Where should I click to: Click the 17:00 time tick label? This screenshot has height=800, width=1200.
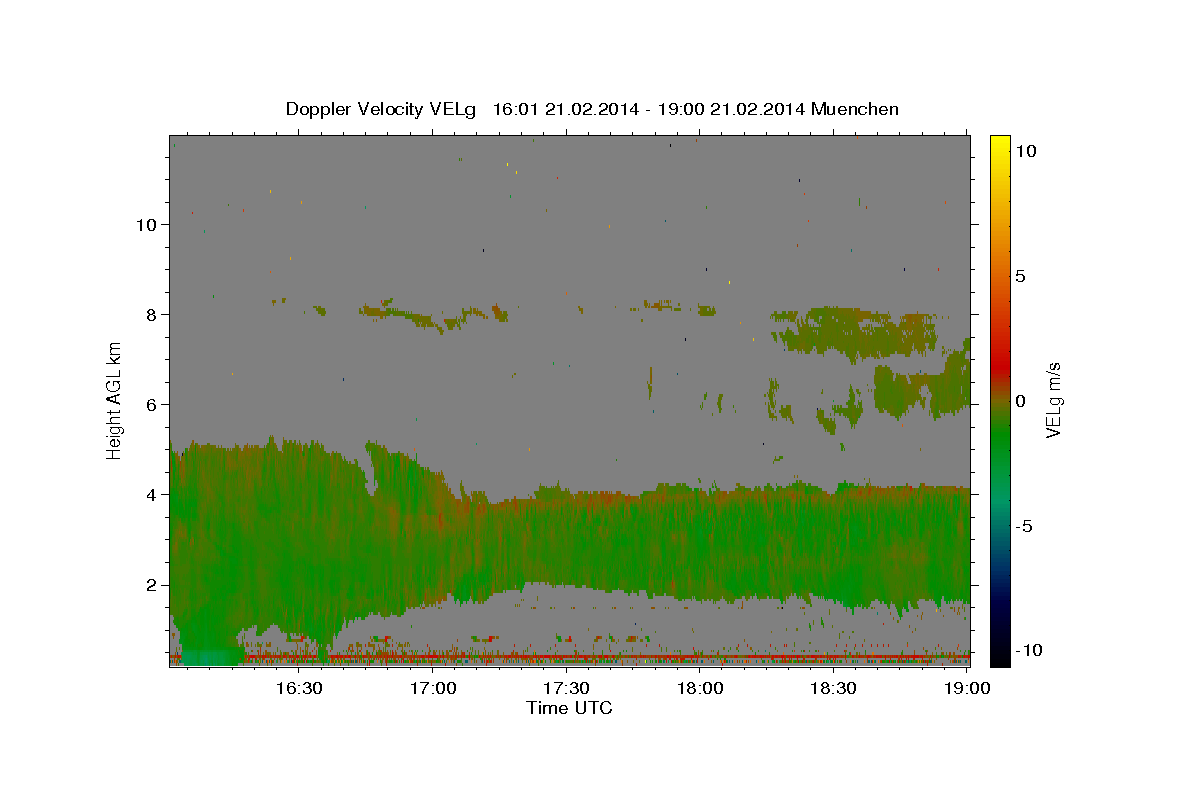click(x=433, y=689)
